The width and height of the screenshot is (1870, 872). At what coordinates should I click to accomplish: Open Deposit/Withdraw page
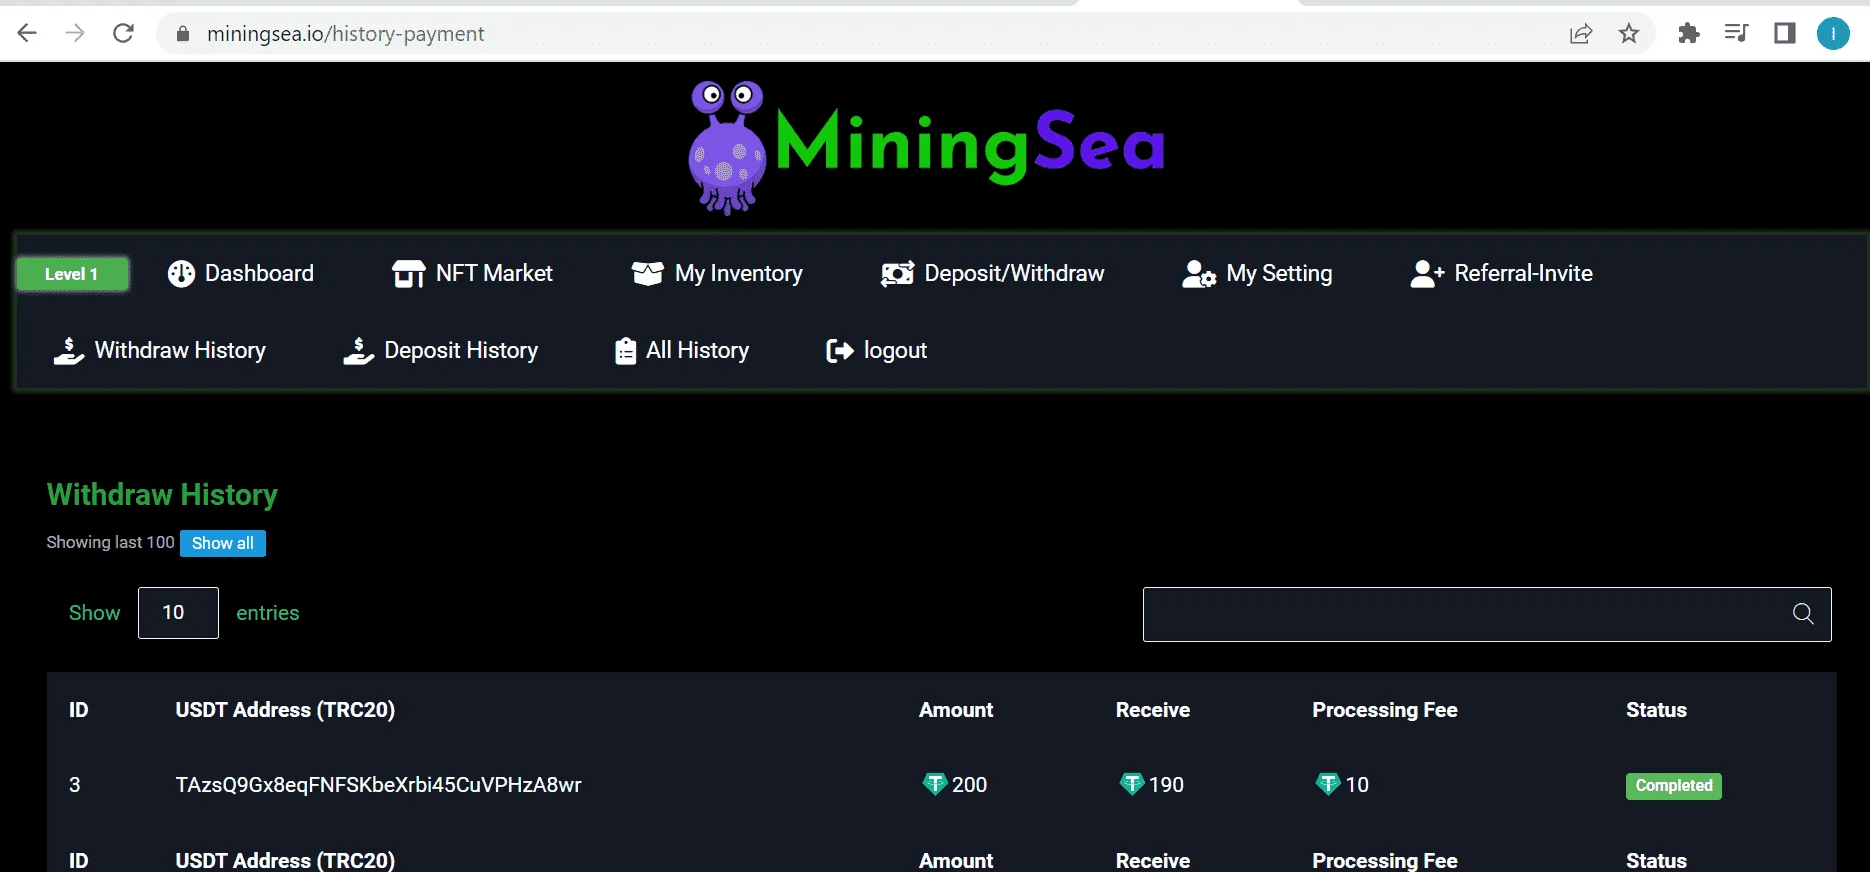point(992,274)
